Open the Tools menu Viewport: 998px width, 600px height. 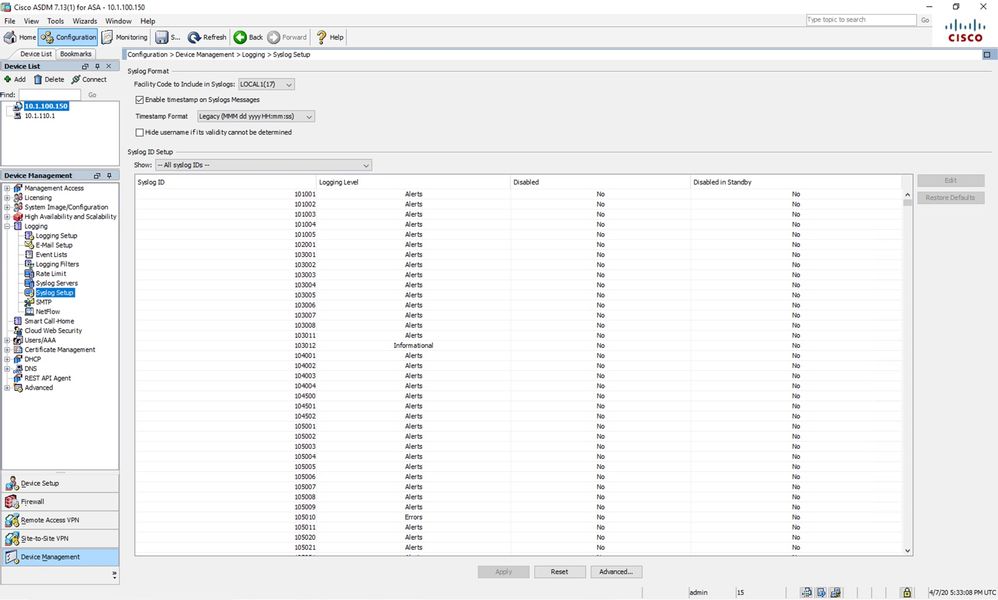55,21
